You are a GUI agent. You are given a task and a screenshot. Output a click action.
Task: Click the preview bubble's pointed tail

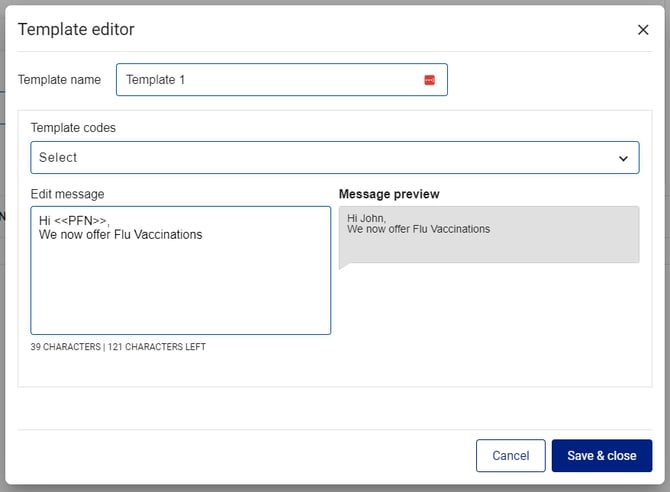[343, 265]
